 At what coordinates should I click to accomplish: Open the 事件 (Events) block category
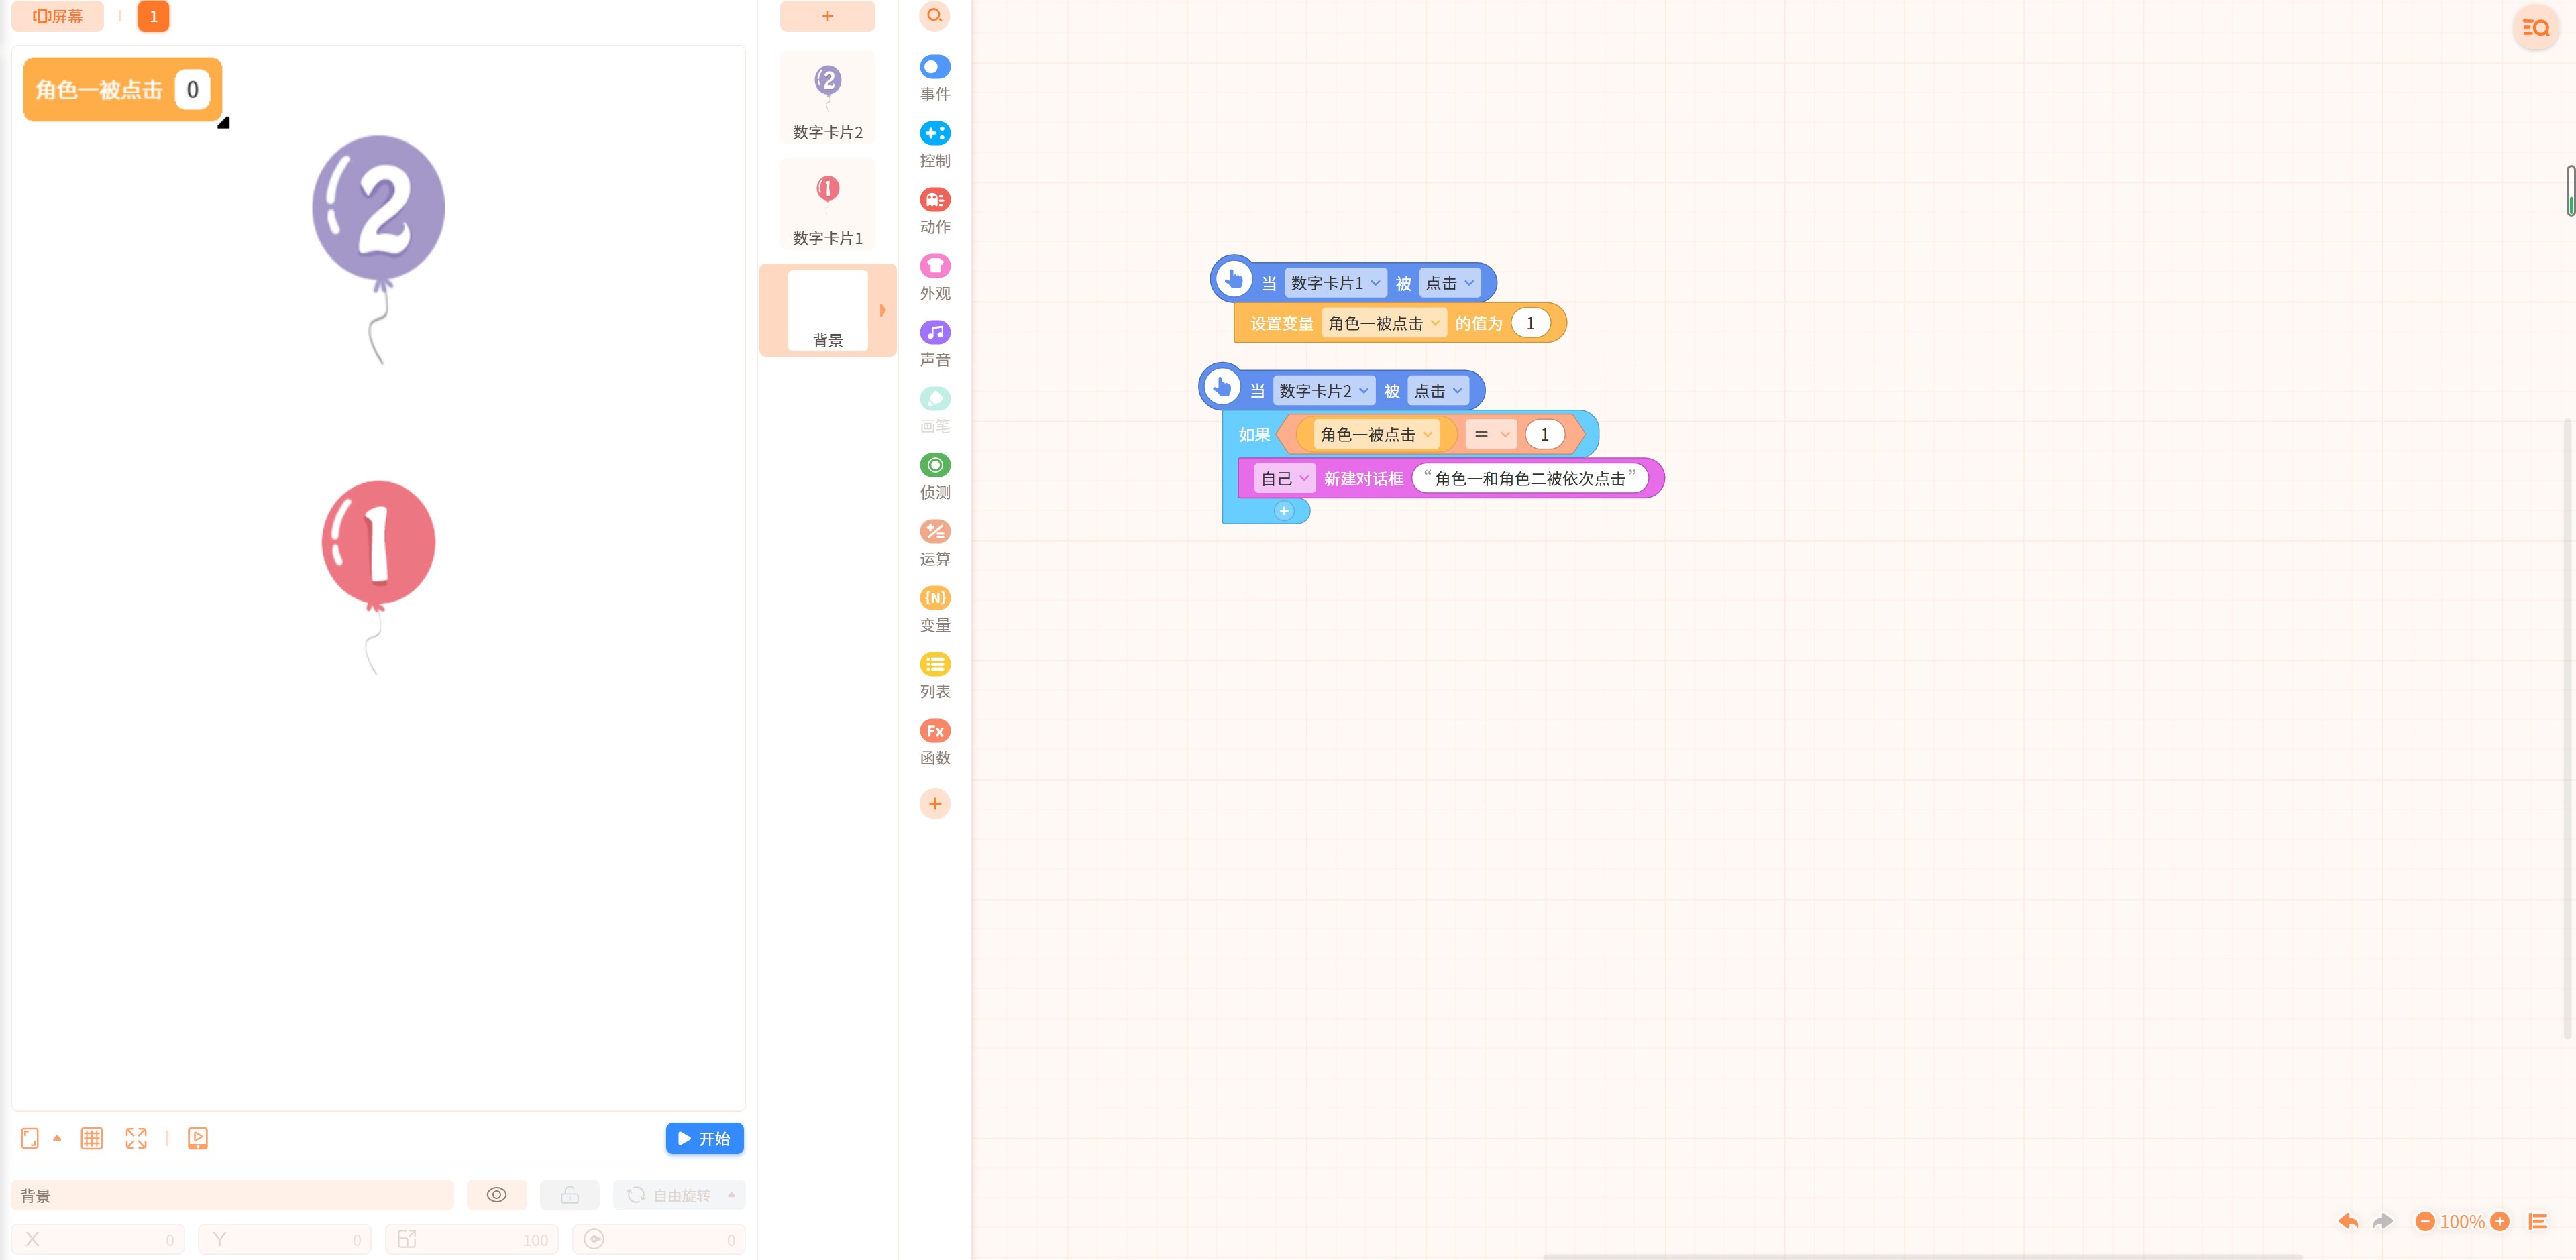934,78
